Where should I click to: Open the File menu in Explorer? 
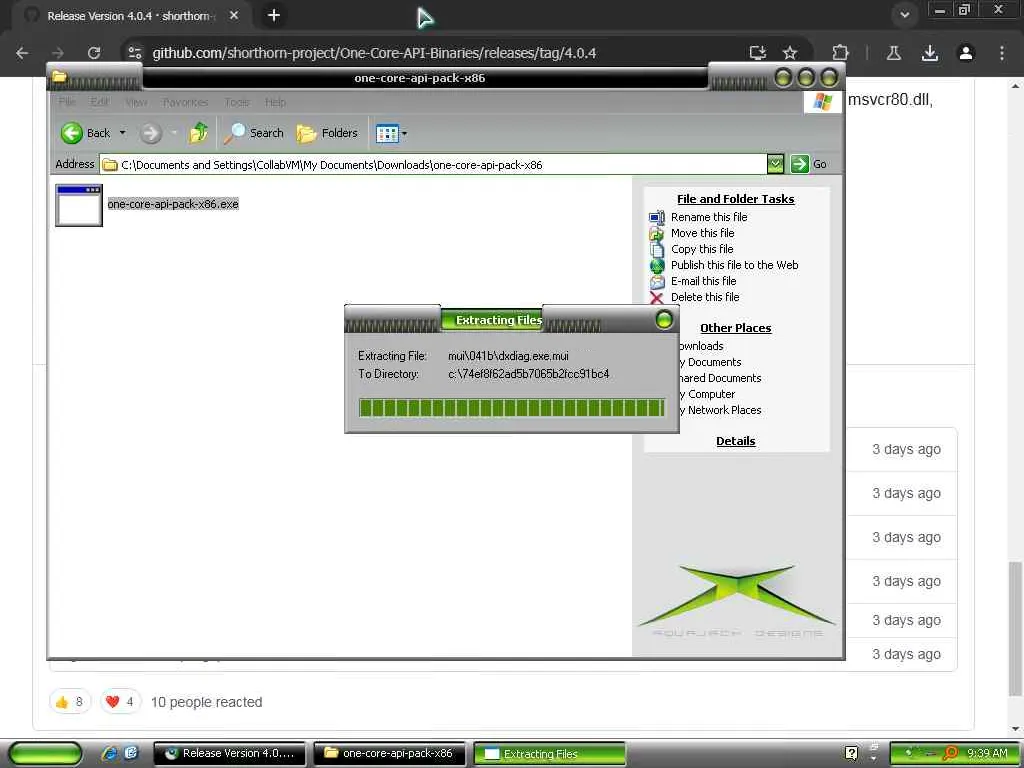coord(67,102)
